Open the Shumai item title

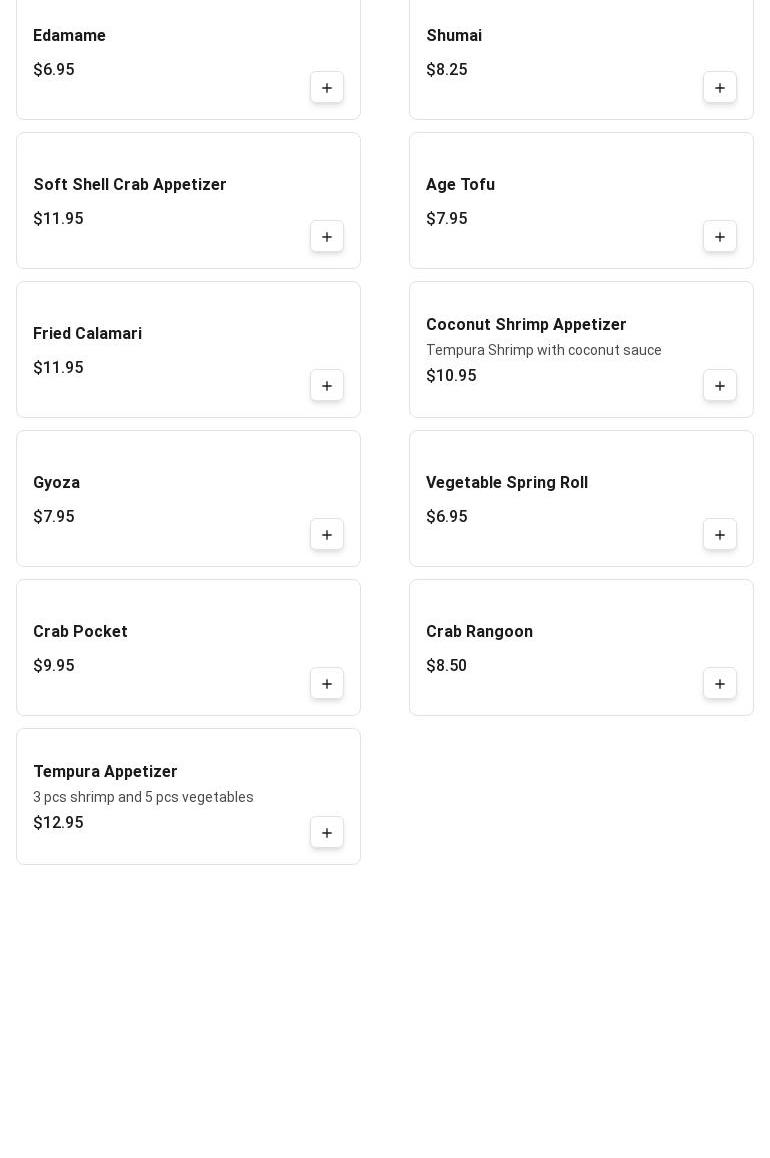click(x=454, y=36)
